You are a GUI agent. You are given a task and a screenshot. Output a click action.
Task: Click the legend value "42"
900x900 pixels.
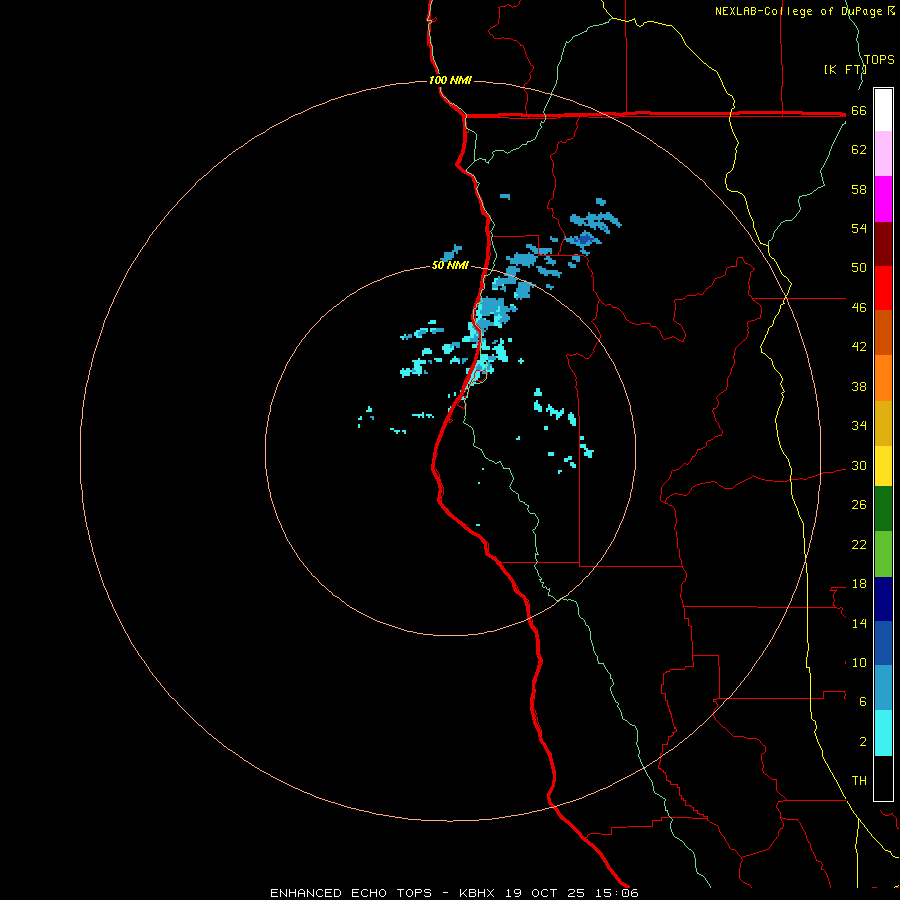[x=859, y=347]
